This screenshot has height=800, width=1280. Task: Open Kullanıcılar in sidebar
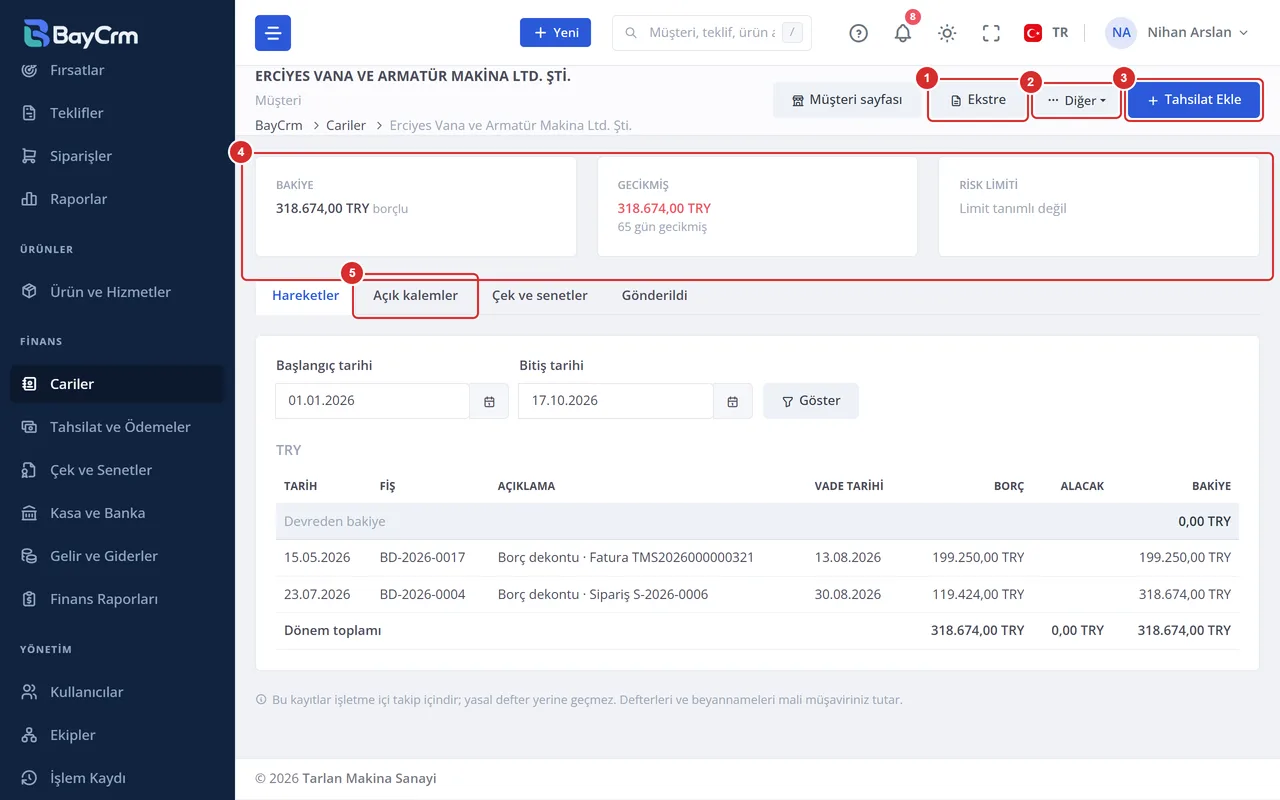tap(117, 692)
